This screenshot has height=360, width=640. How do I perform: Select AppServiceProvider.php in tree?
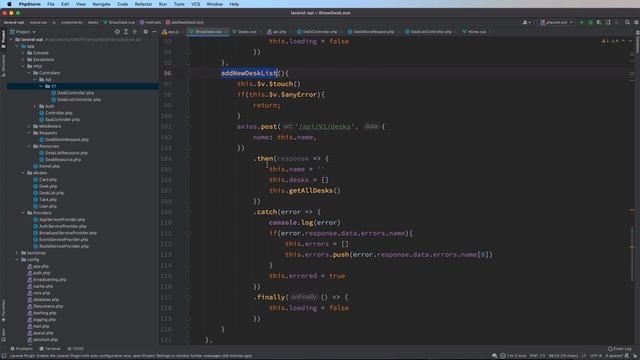(62, 220)
